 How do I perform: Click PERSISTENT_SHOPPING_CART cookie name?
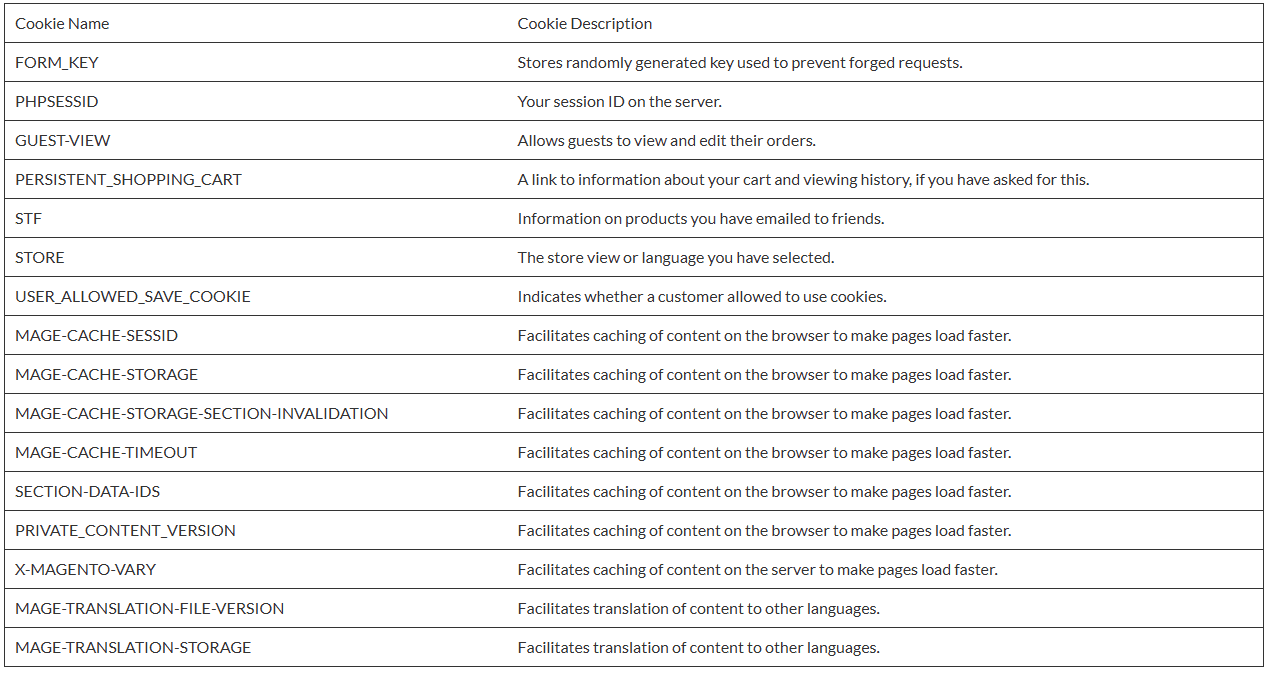point(128,179)
